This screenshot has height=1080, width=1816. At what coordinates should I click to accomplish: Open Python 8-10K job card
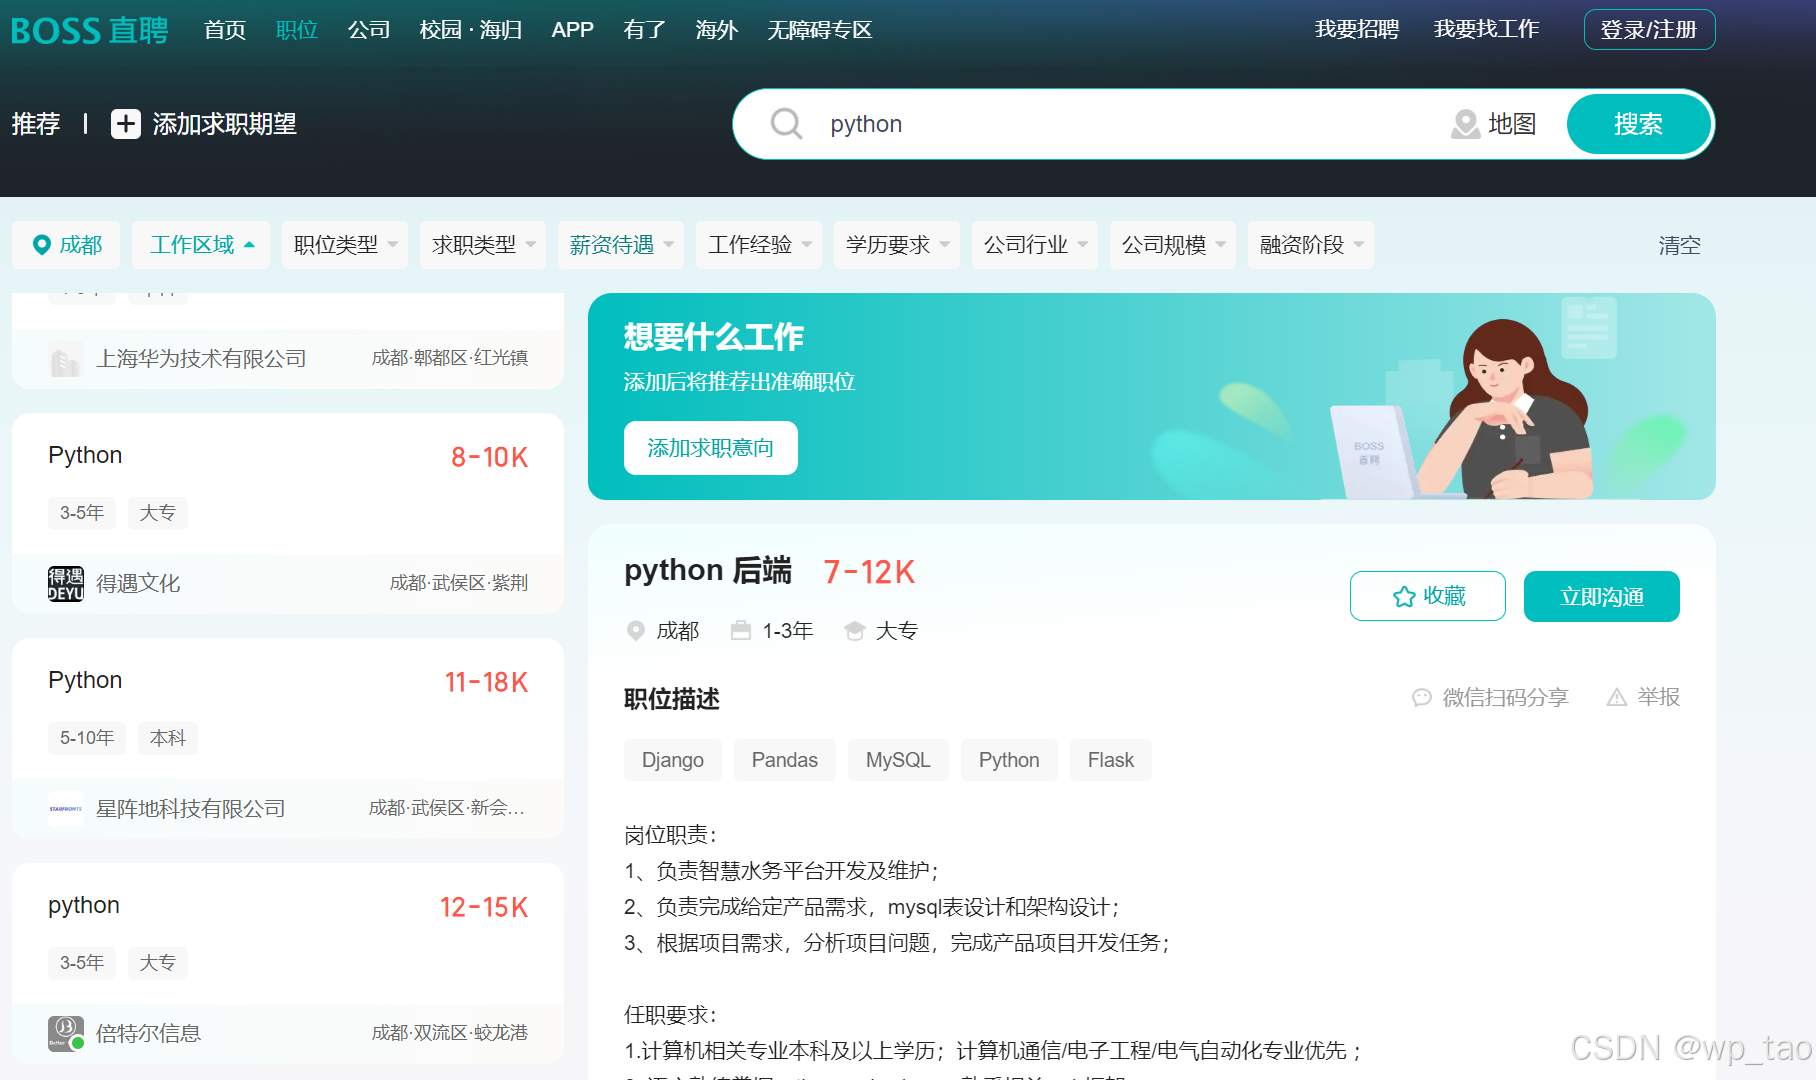[x=288, y=513]
